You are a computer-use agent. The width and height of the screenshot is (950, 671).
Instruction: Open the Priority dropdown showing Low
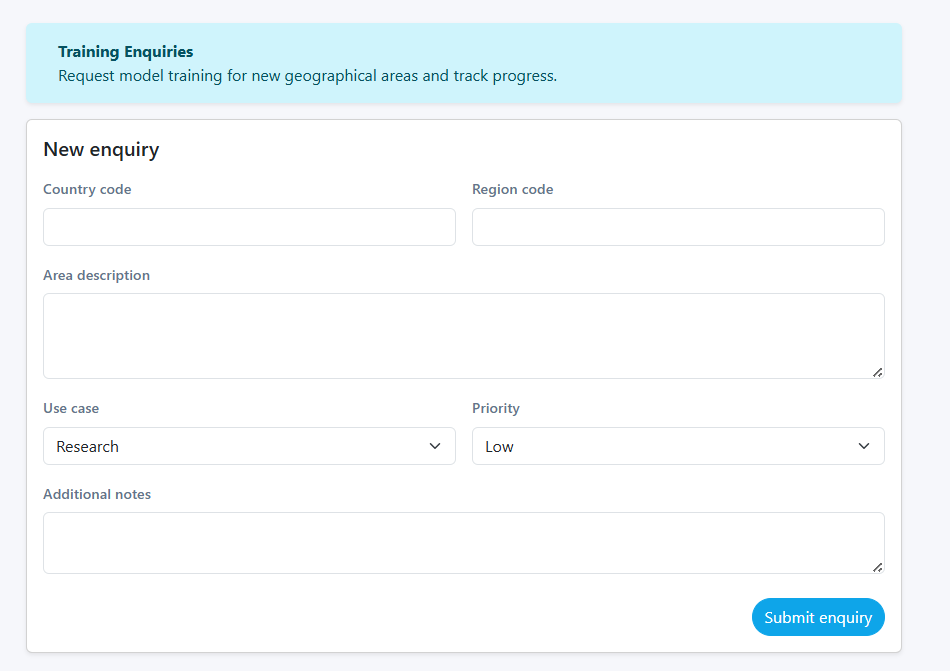(x=678, y=446)
